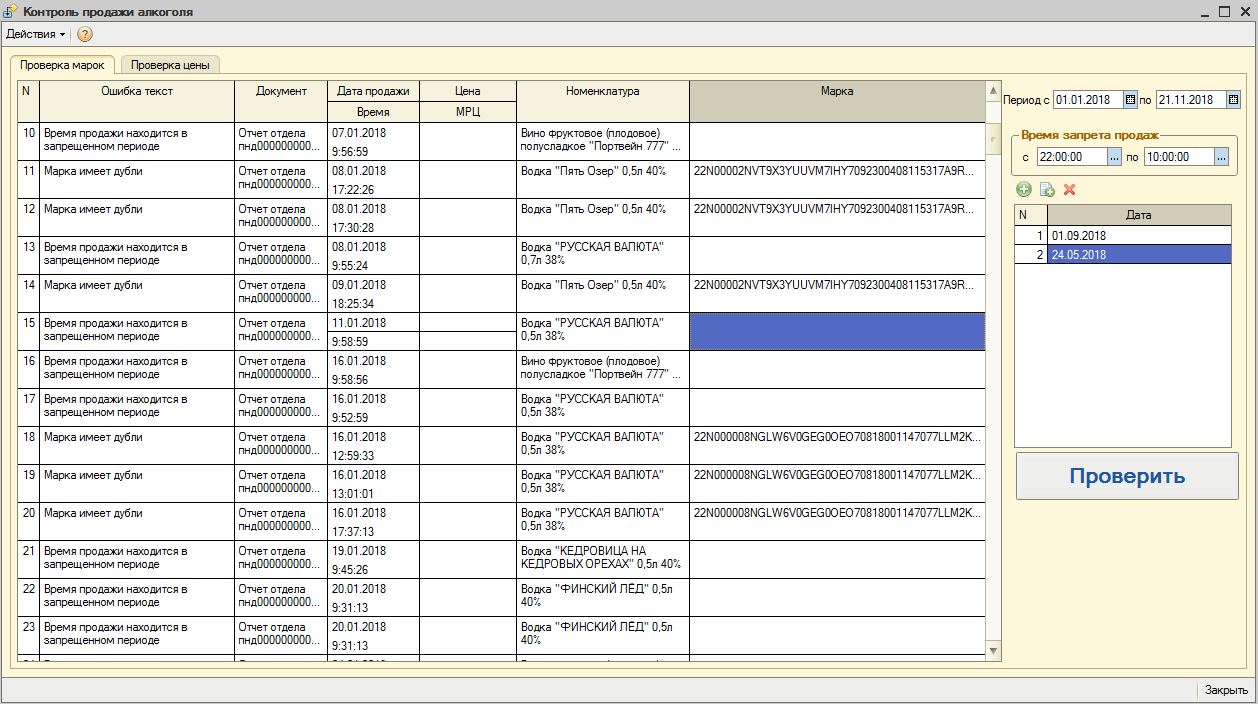Click the МРЦ column subheader

pos(468,112)
